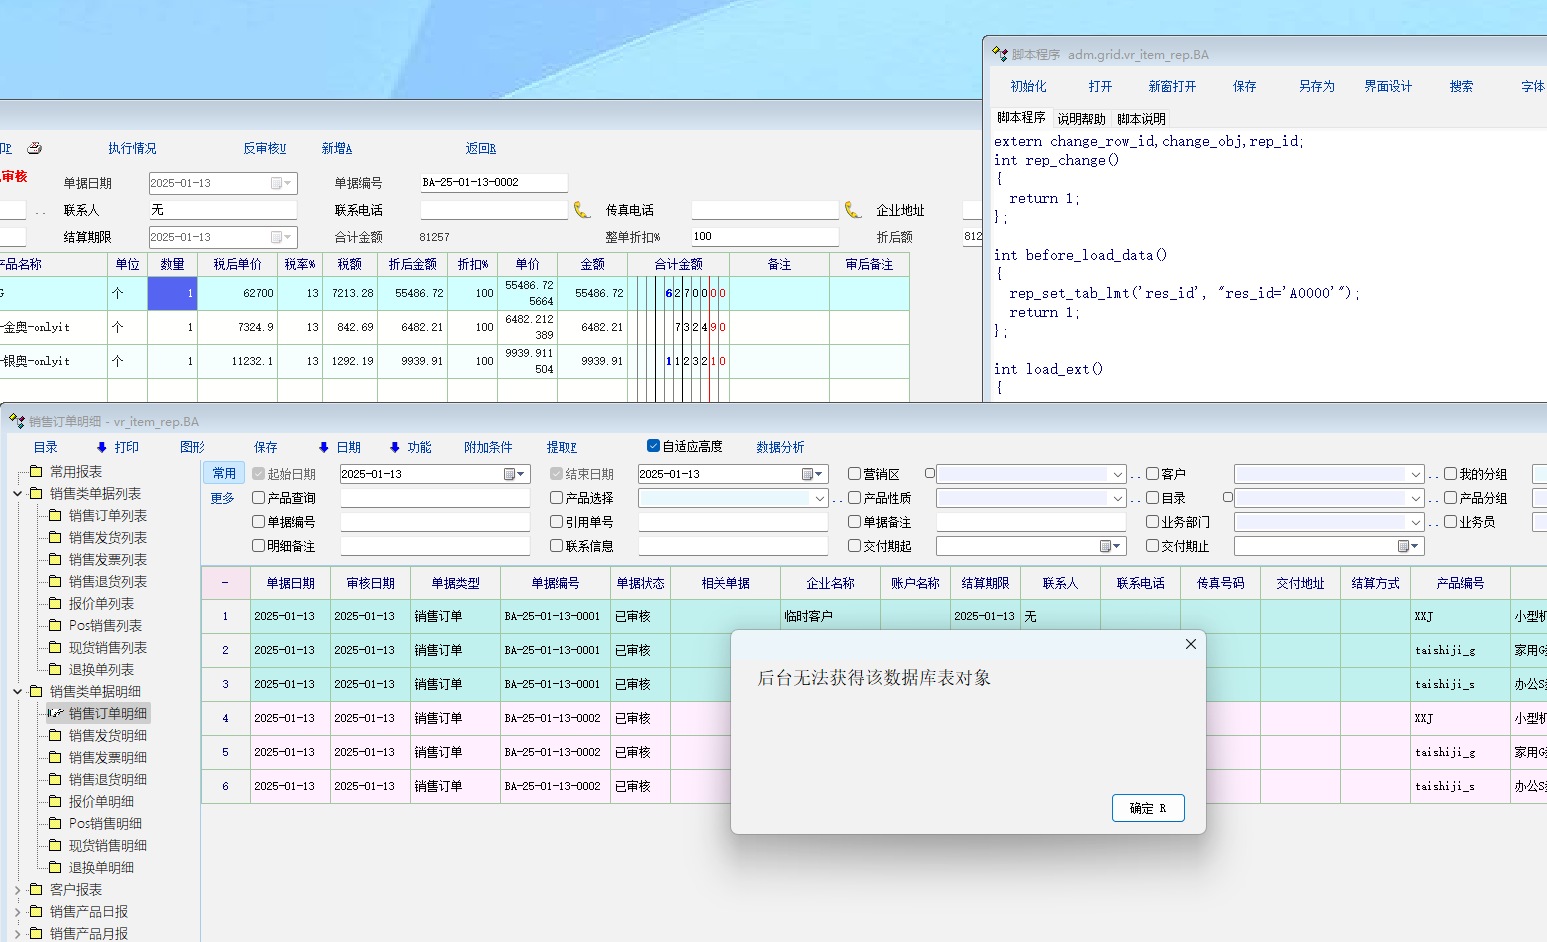Switch to the 说明帮助 tab
The width and height of the screenshot is (1547, 942).
[x=1081, y=119]
